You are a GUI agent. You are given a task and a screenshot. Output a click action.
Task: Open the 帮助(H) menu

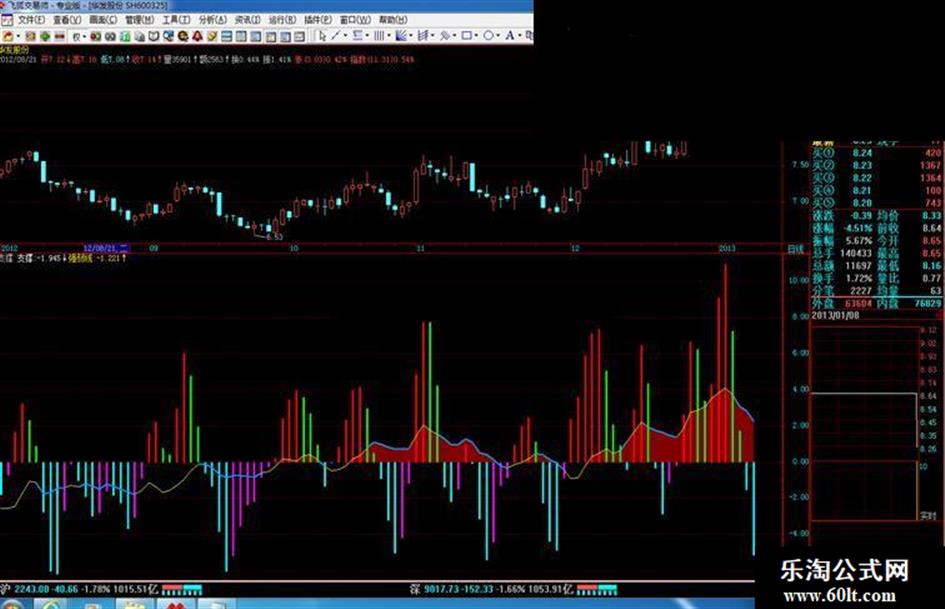coord(393,20)
